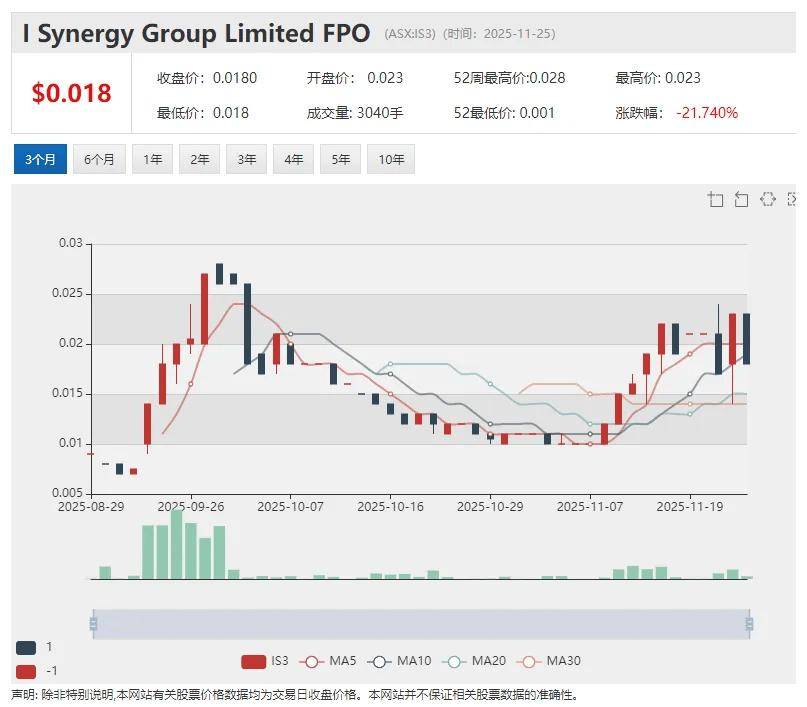Viewport: 807px width, 707px height.
Task: Click the 最高价: 0.023 value
Action: click(x=658, y=78)
